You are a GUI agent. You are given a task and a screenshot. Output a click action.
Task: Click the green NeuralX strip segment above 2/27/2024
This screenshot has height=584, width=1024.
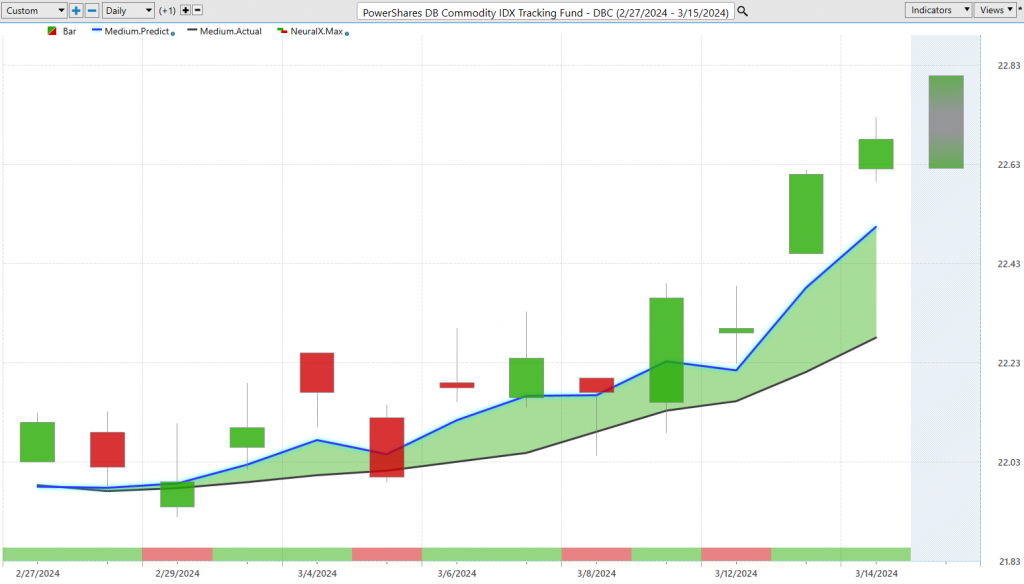[x=72, y=555]
